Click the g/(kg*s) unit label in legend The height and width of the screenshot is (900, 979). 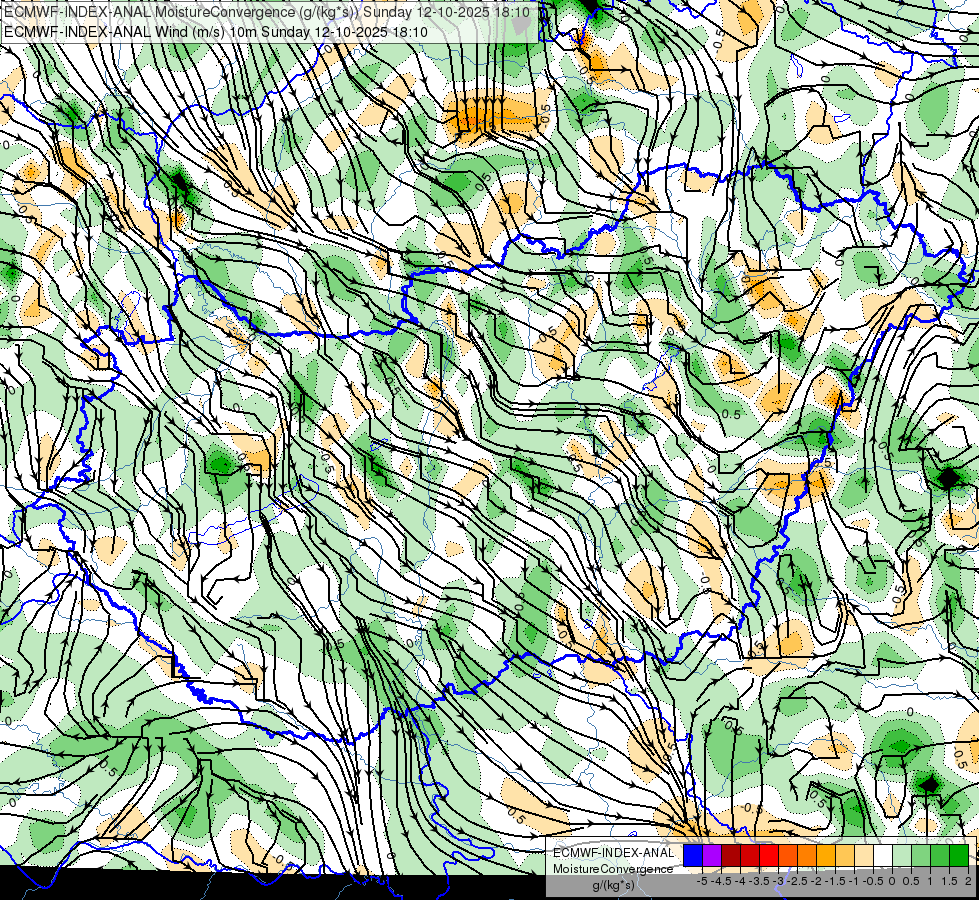pyautogui.click(x=613, y=886)
